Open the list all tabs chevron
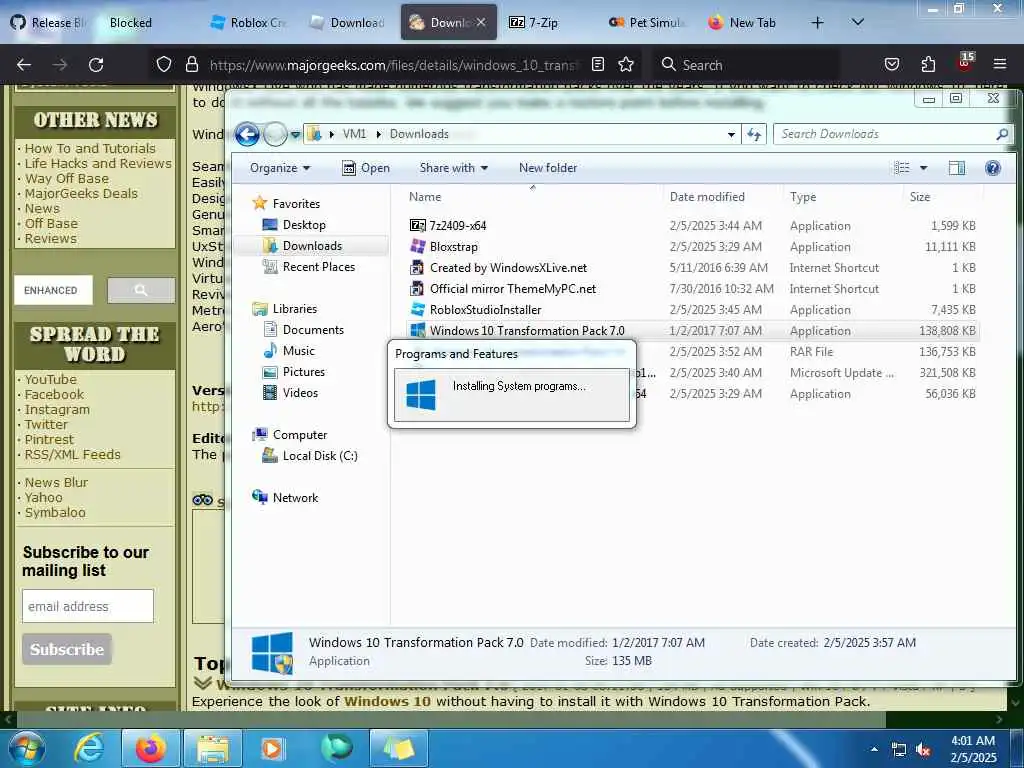The image size is (1024, 768). (x=857, y=23)
